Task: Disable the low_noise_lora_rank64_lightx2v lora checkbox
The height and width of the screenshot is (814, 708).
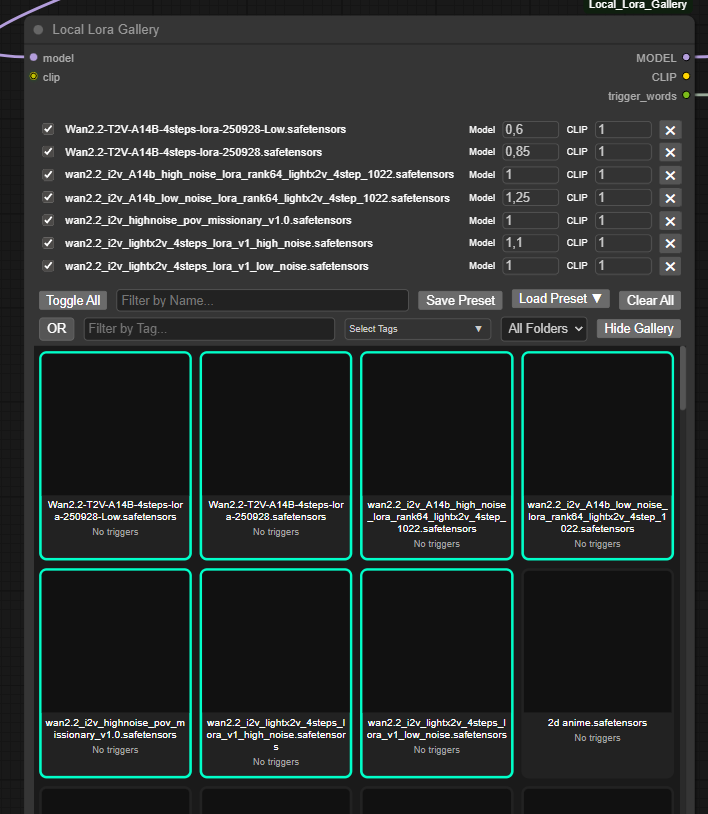Action: [x=48, y=197]
